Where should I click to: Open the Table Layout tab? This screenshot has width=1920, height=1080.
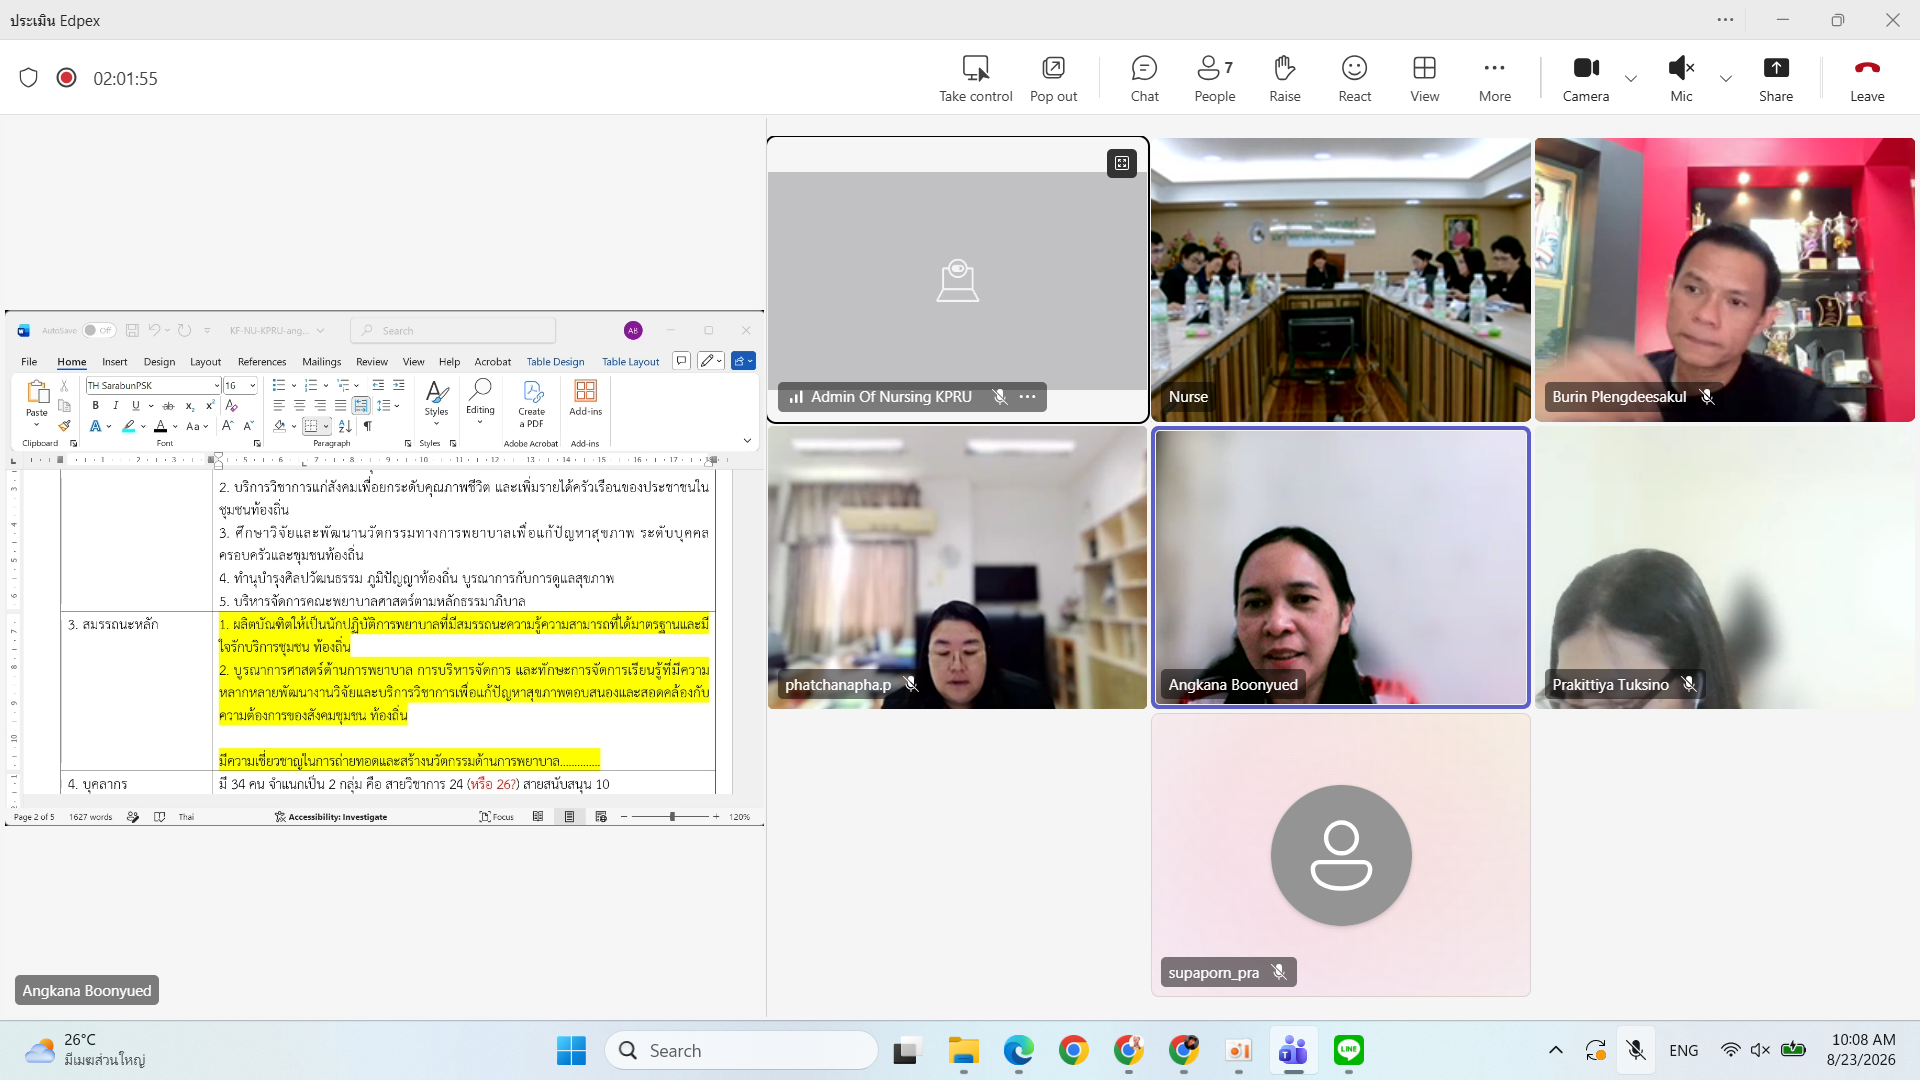(631, 362)
